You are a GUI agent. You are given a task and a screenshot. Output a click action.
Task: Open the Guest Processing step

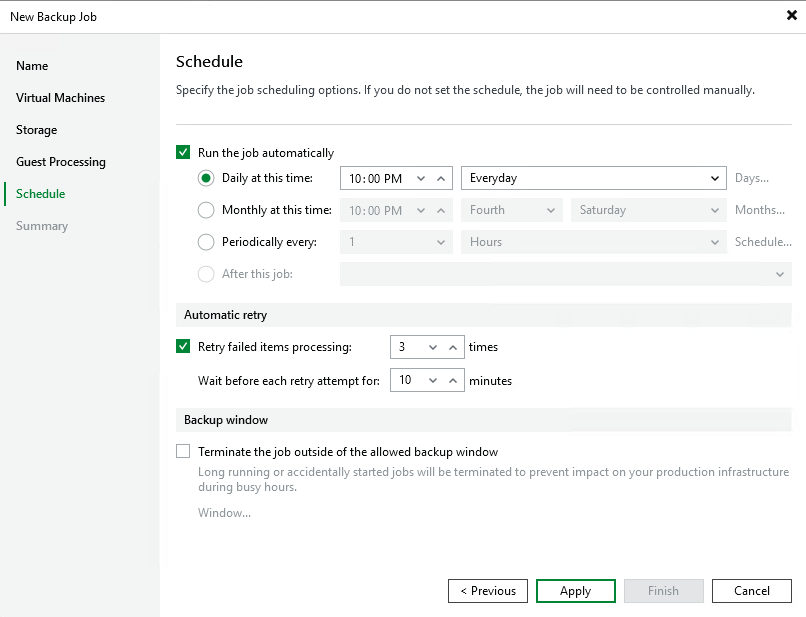click(61, 161)
